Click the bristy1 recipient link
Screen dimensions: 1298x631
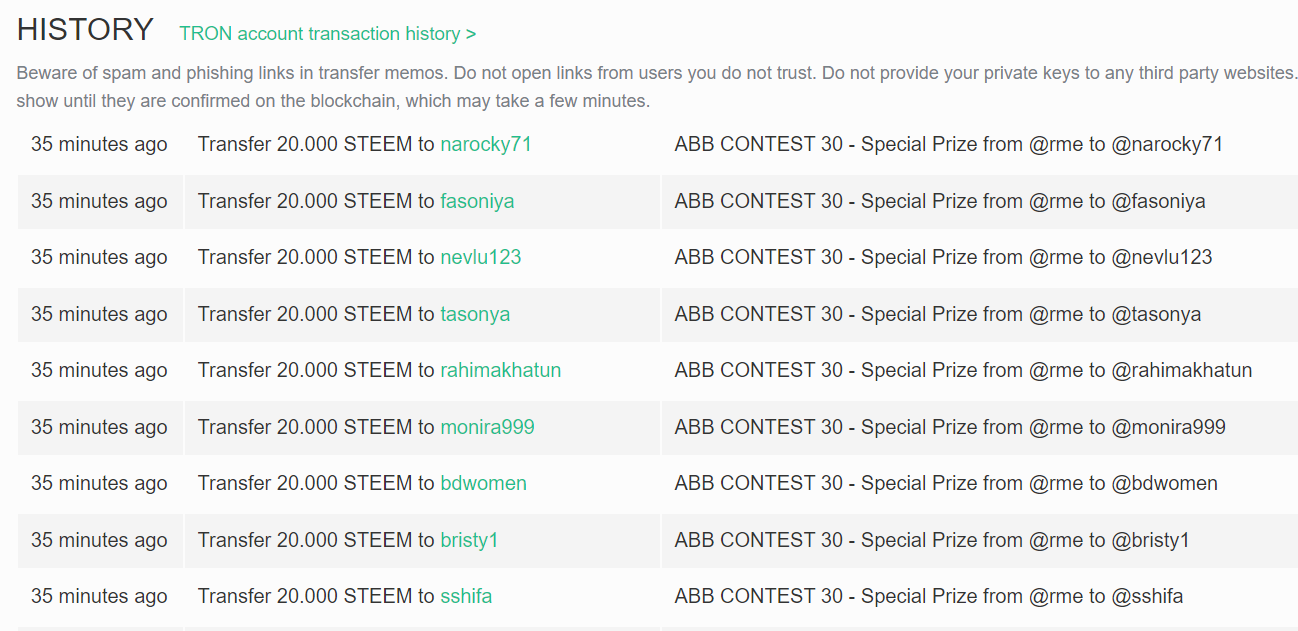(x=469, y=540)
